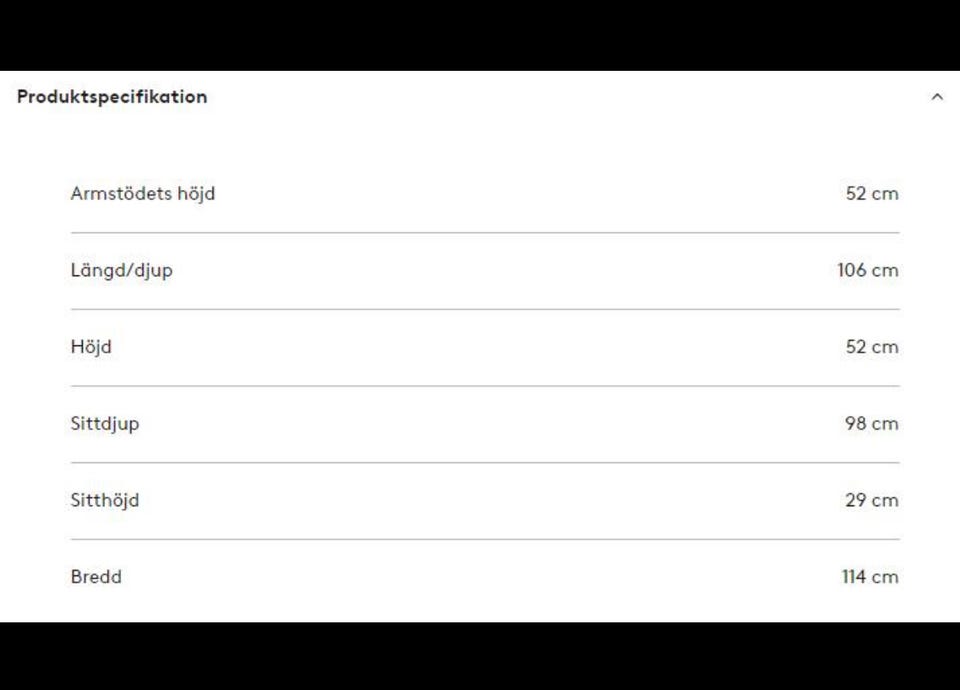Click the divider line below the Höjd row
Viewport: 960px width, 690px height.
click(485, 386)
